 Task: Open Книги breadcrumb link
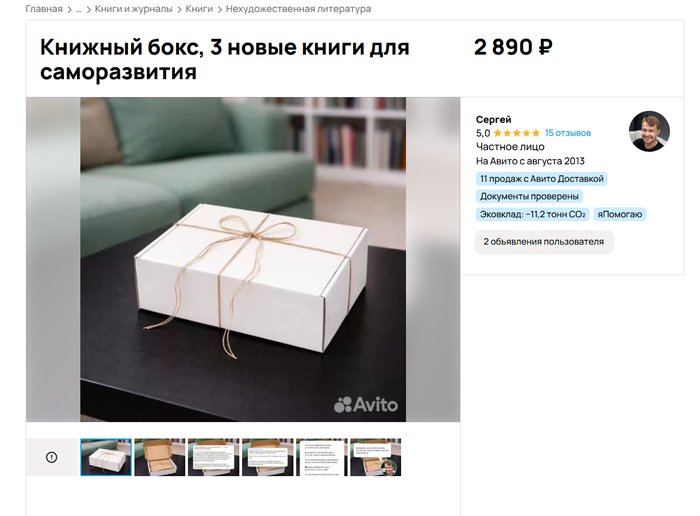tap(199, 9)
